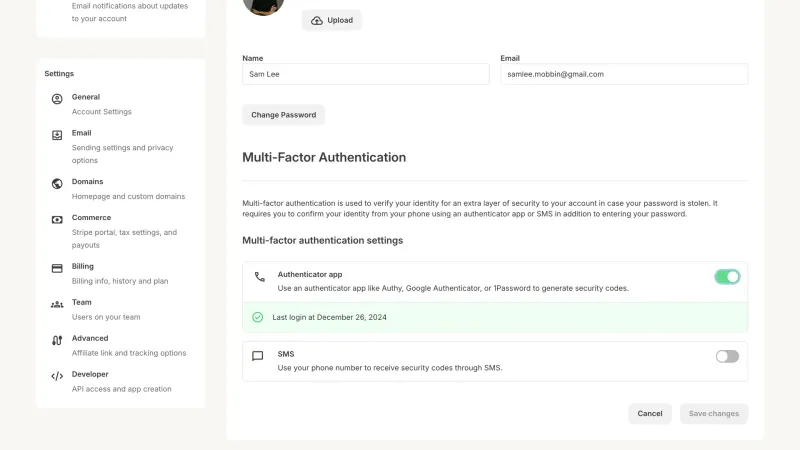Click the Email inbox icon in sidebar
Viewport: 800px width, 450px height.
pyautogui.click(x=57, y=135)
